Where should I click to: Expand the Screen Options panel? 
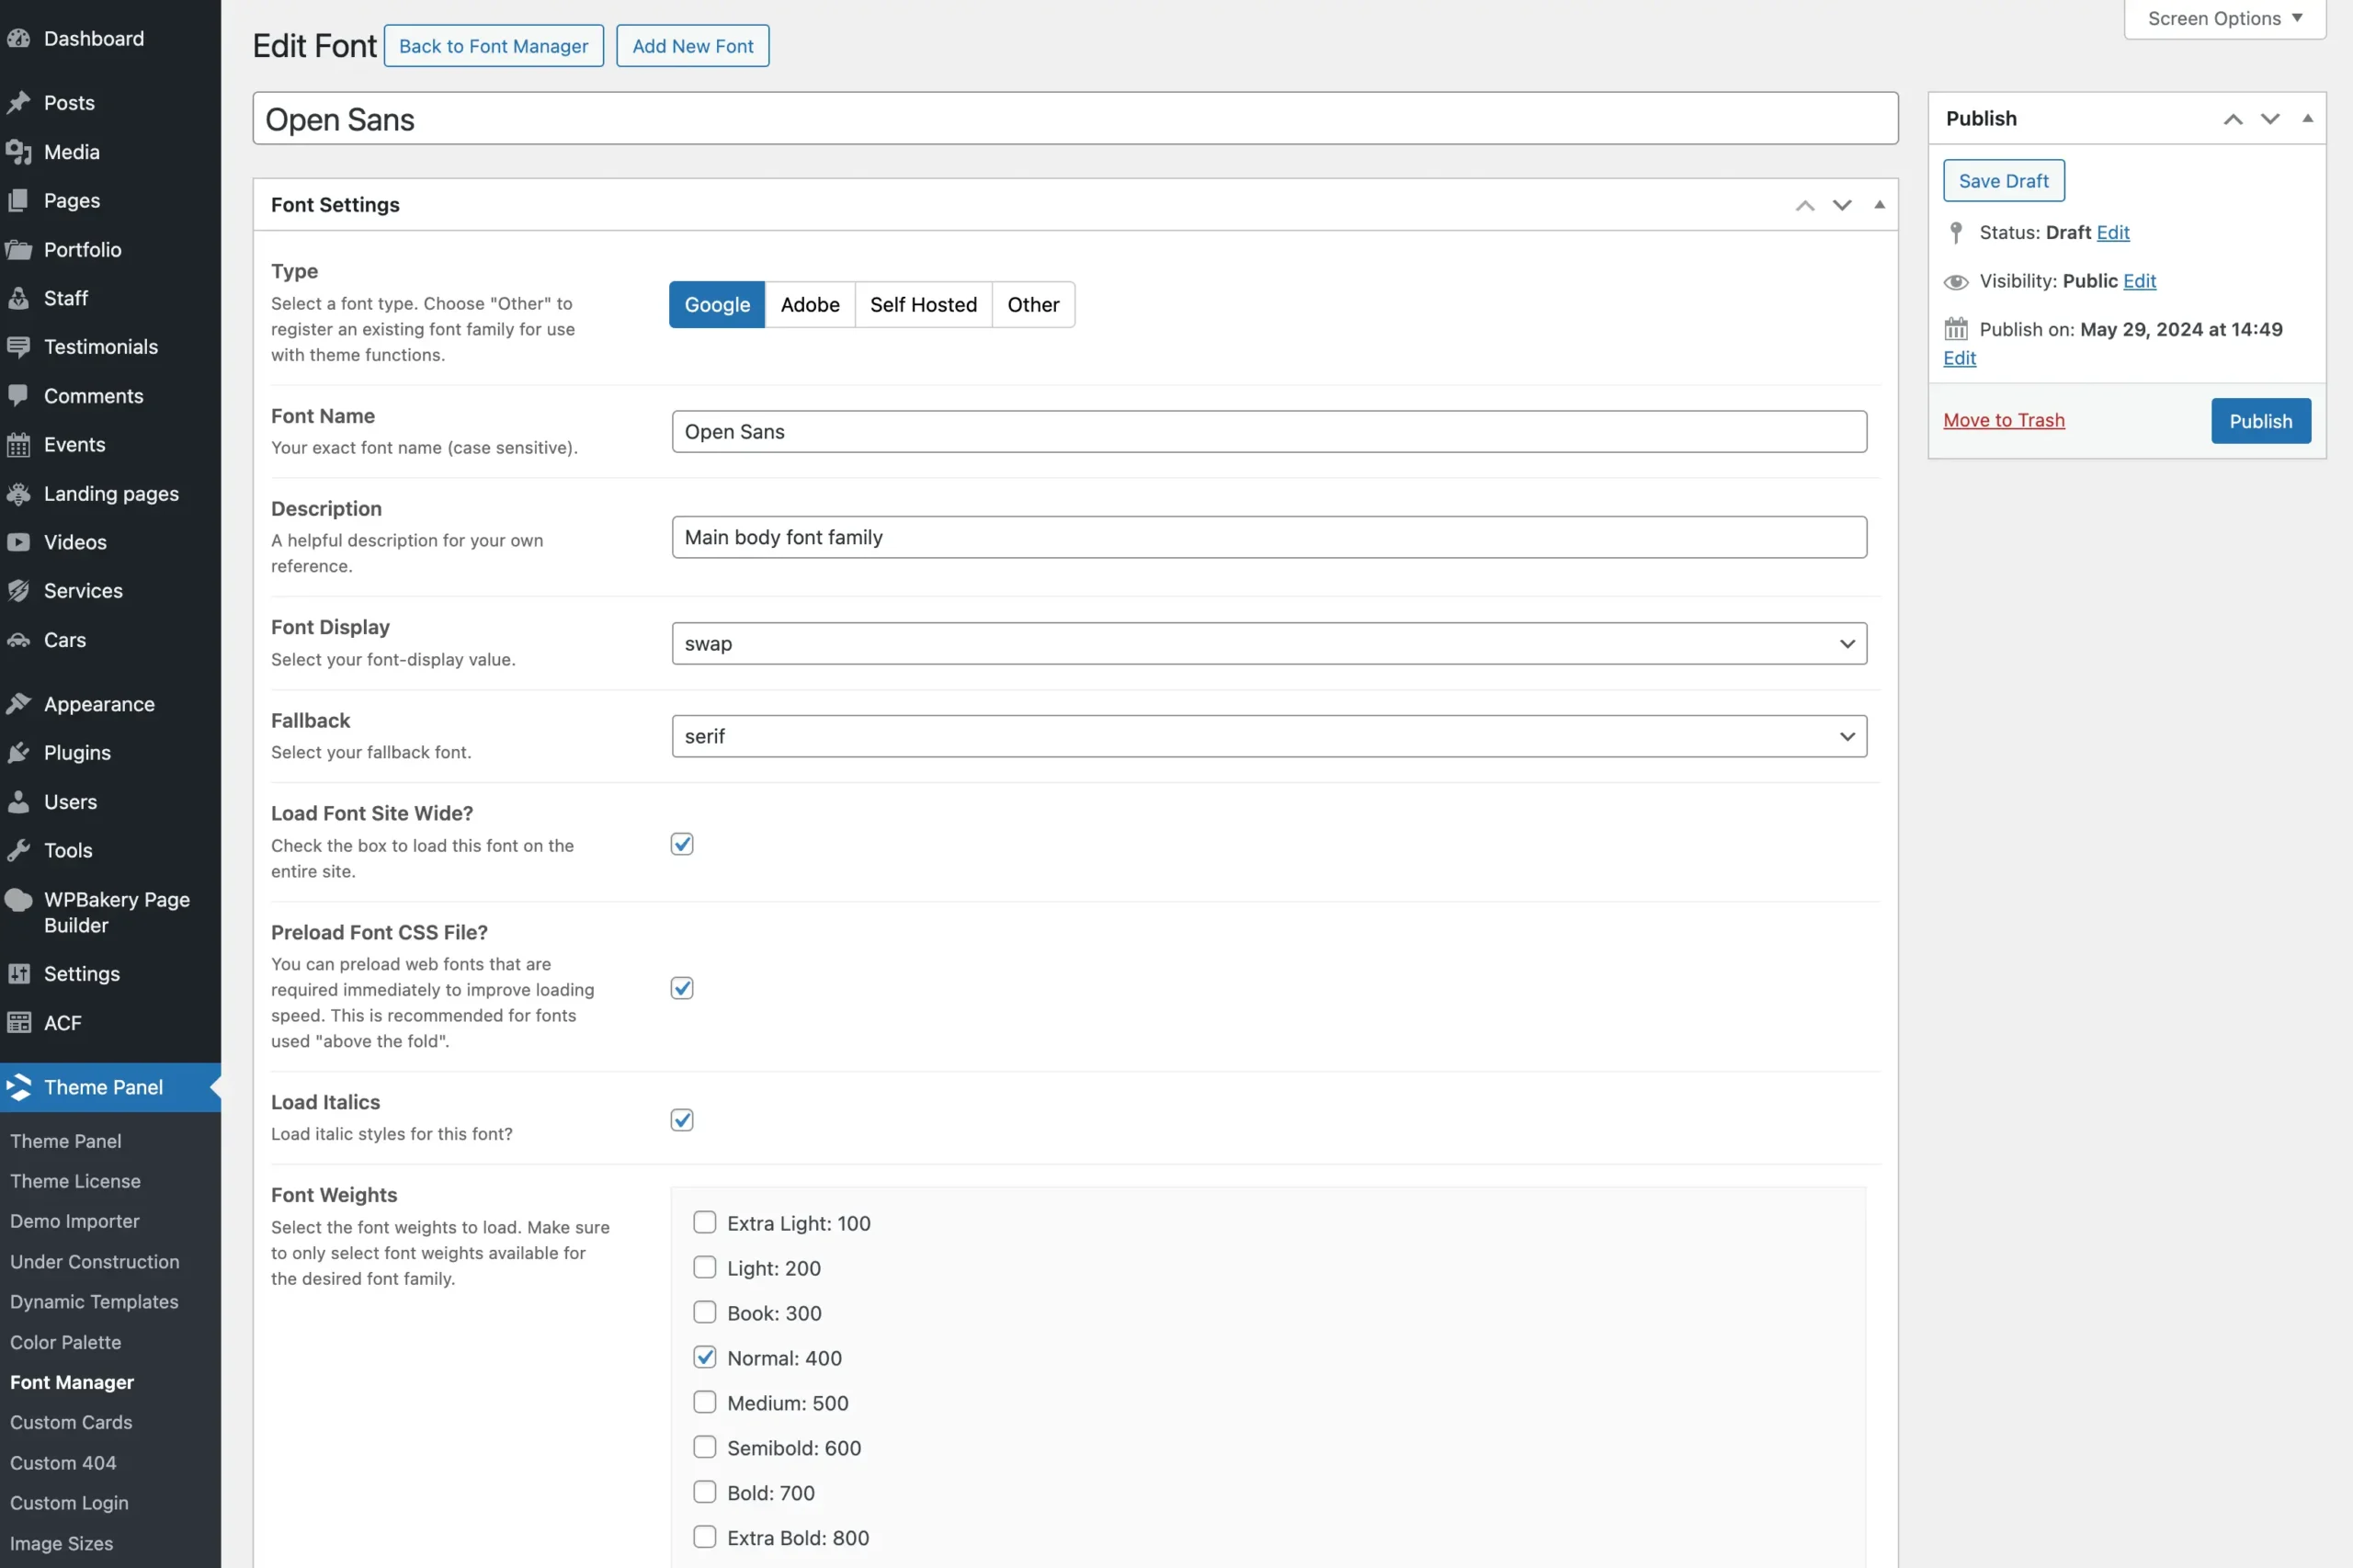pyautogui.click(x=2224, y=19)
